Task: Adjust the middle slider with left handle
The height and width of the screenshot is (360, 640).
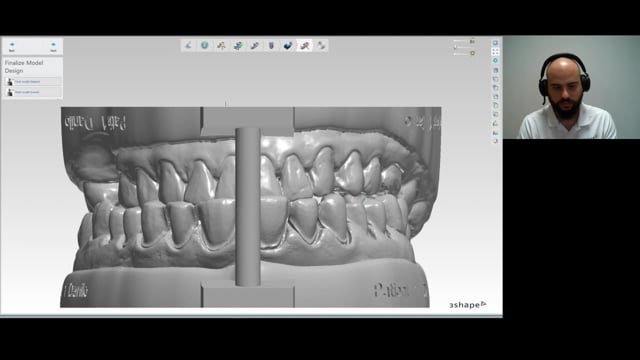Action: (x=464, y=47)
